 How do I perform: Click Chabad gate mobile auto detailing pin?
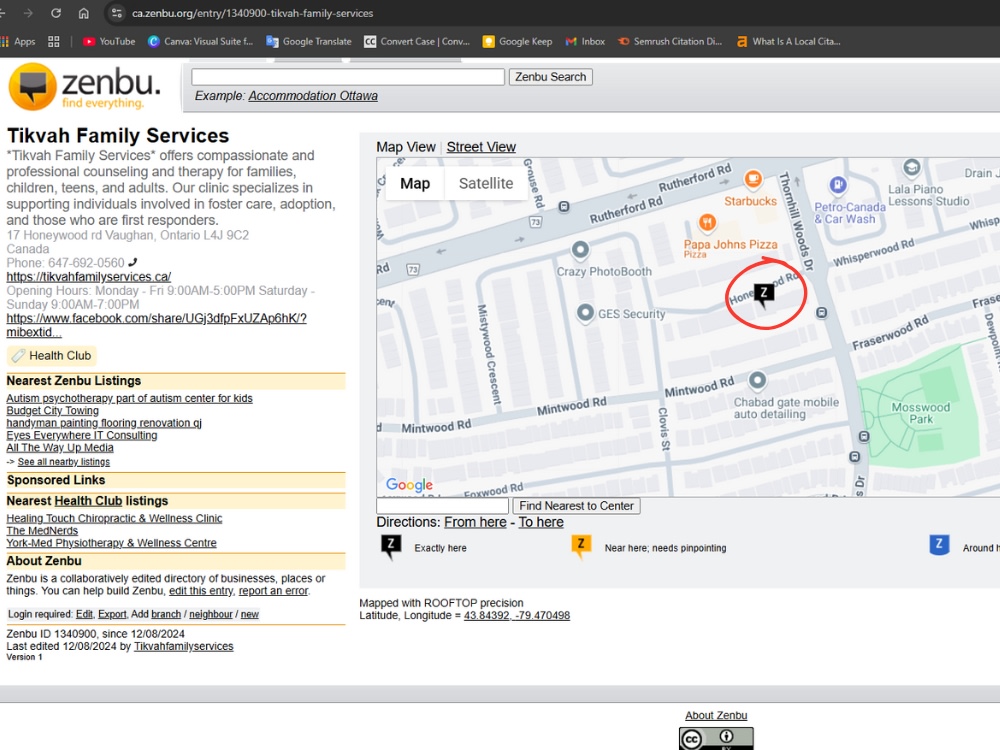[757, 381]
